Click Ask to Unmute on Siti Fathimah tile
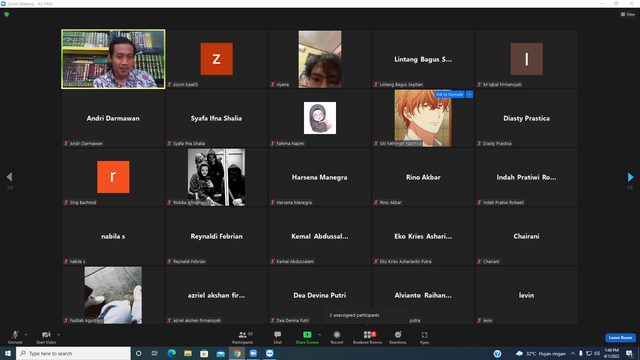Image resolution: width=640 pixels, height=360 pixels. [449, 94]
